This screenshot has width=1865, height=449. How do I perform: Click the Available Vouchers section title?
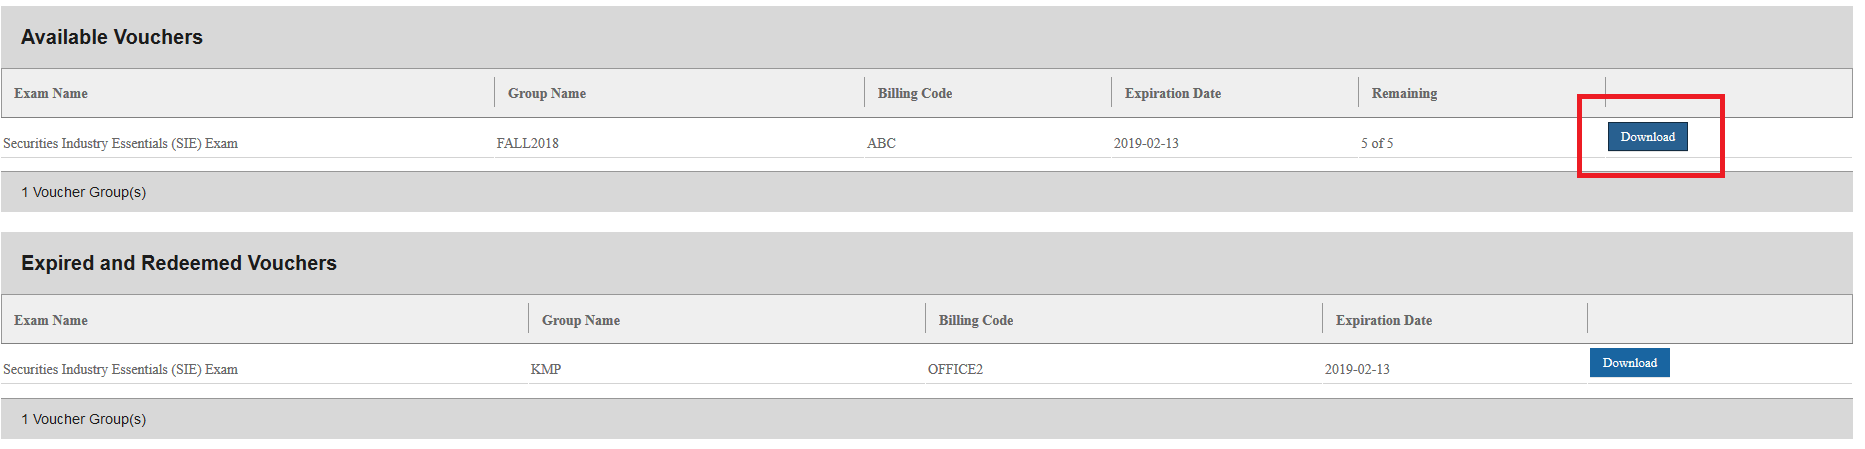click(x=112, y=38)
